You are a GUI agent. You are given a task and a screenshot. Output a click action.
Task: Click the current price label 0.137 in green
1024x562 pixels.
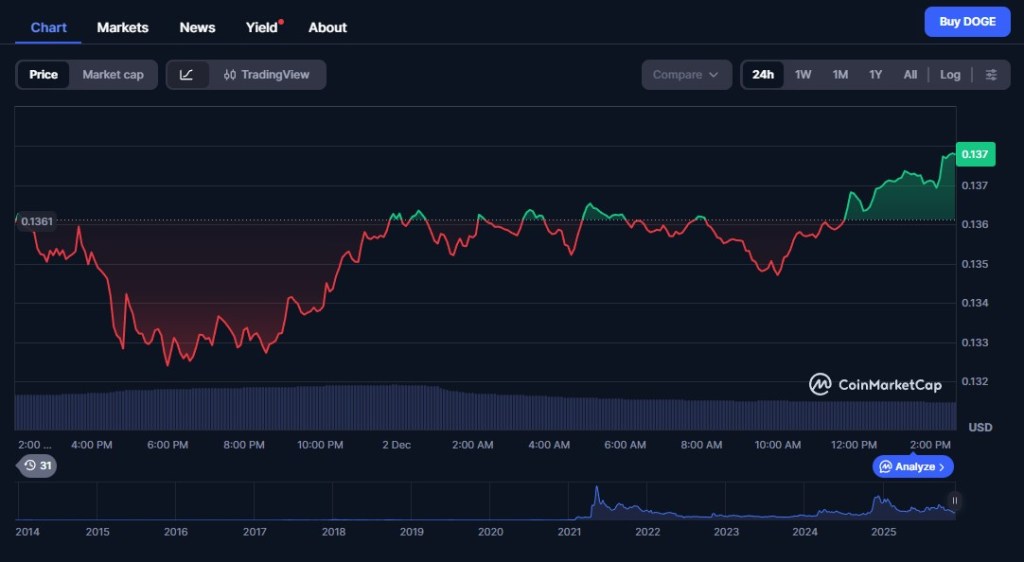[975, 154]
